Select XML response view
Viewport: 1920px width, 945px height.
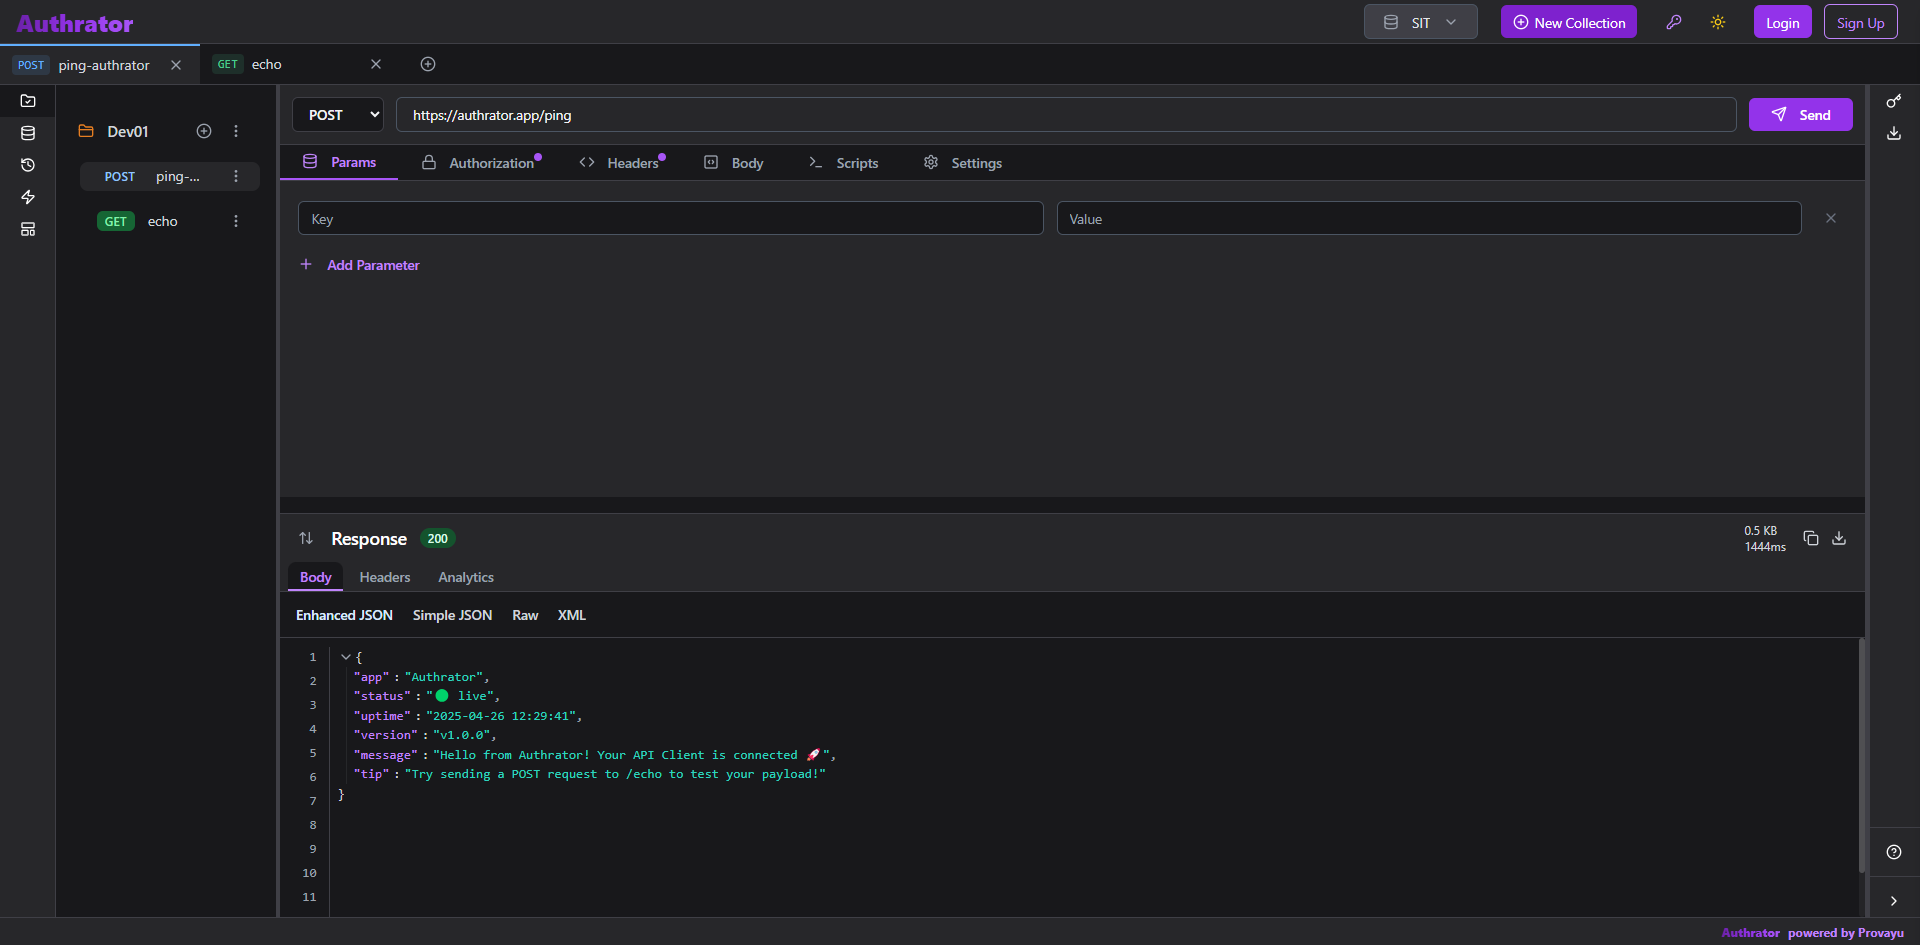pos(572,615)
